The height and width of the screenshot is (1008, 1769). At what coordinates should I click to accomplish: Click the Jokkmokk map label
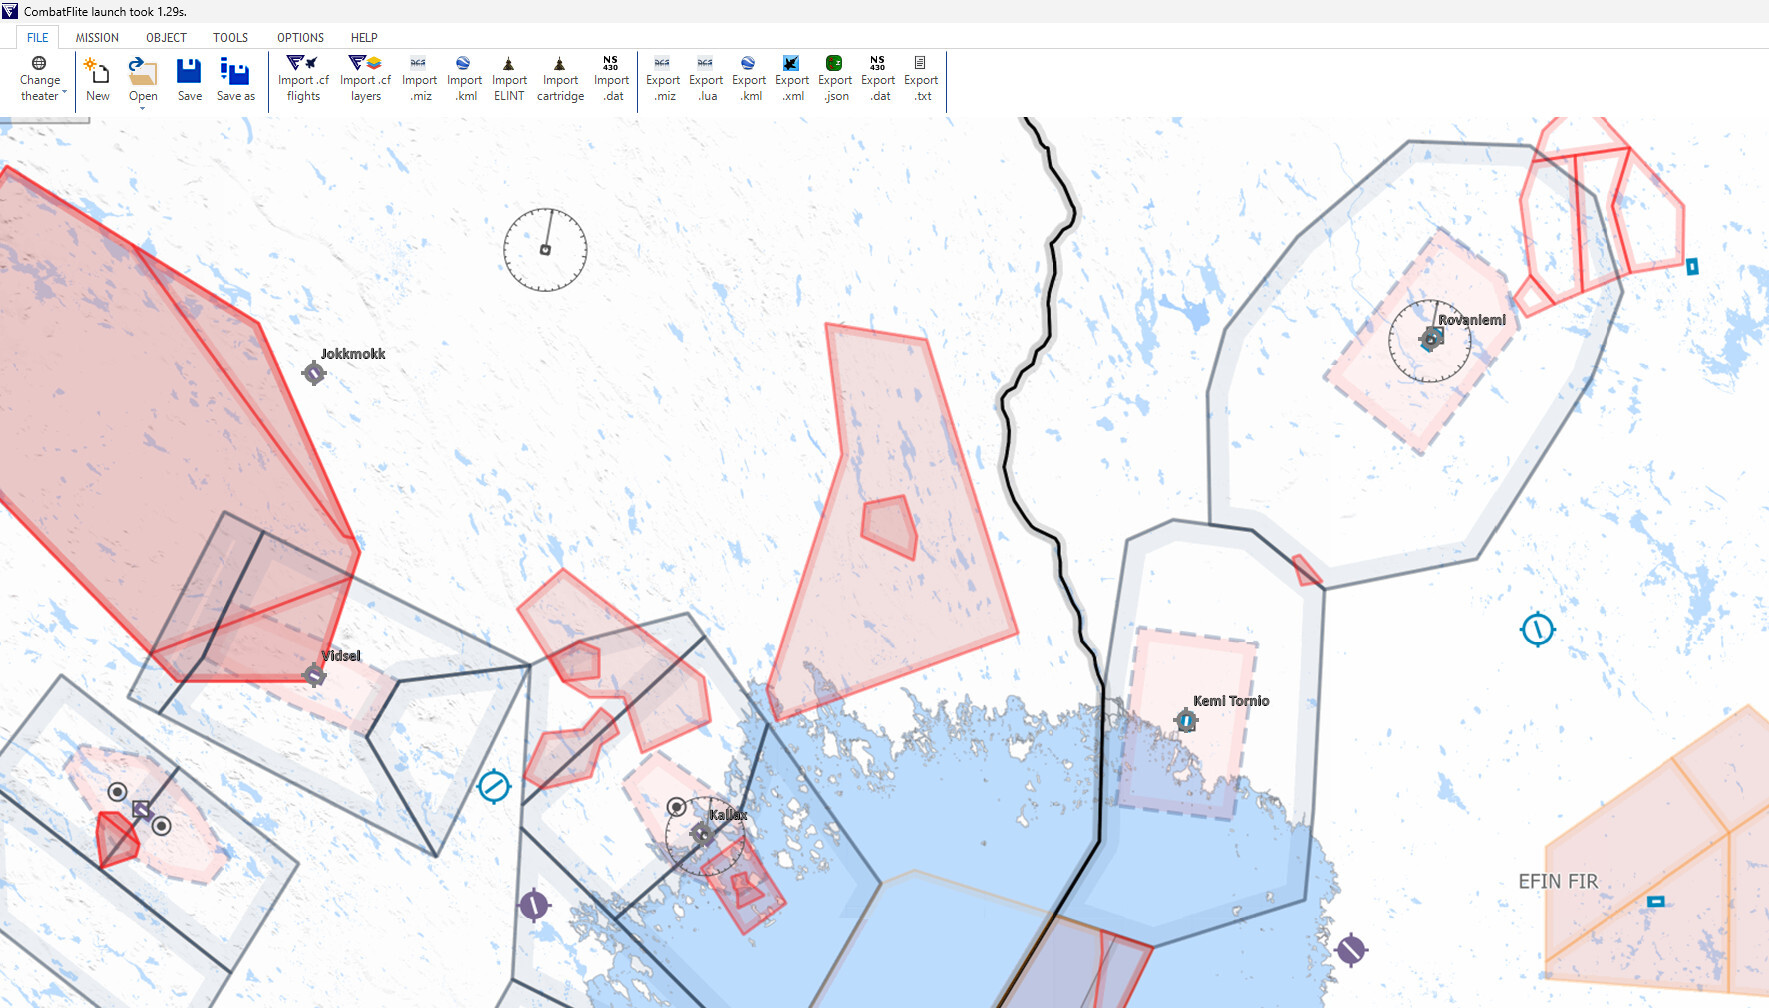pyautogui.click(x=352, y=354)
